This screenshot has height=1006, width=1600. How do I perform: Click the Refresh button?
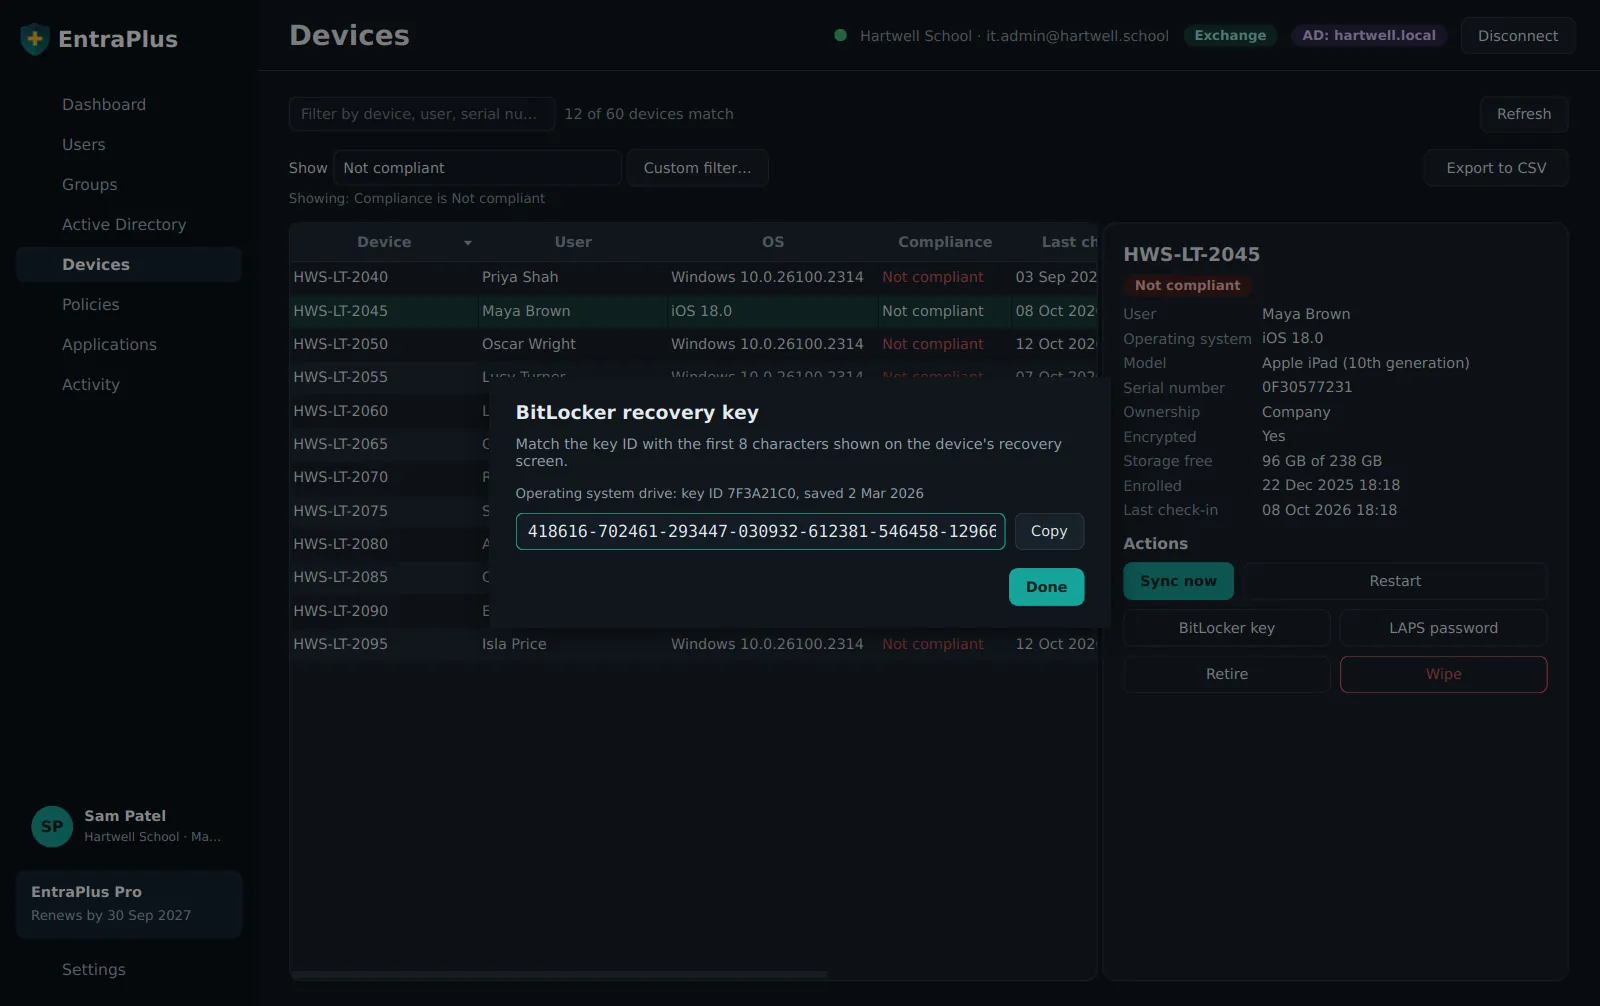click(x=1524, y=114)
